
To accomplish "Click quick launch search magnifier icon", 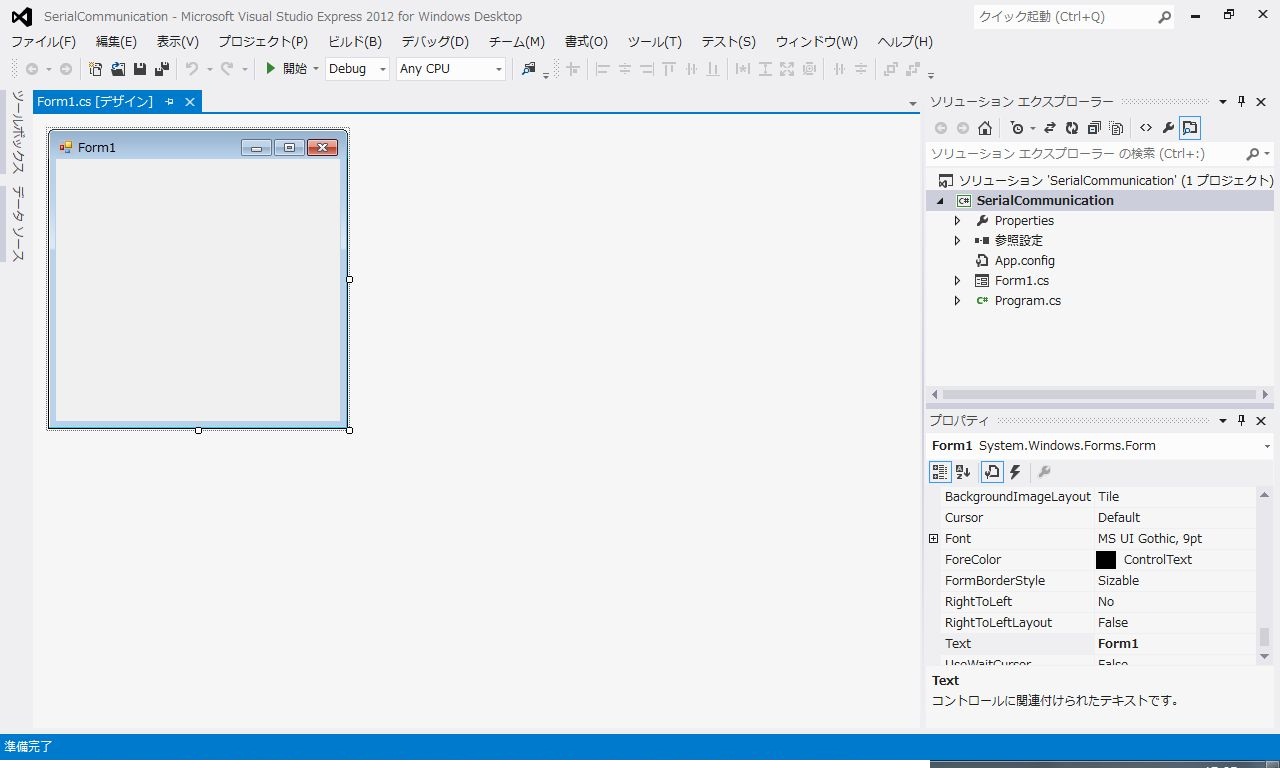I will pos(1164,17).
